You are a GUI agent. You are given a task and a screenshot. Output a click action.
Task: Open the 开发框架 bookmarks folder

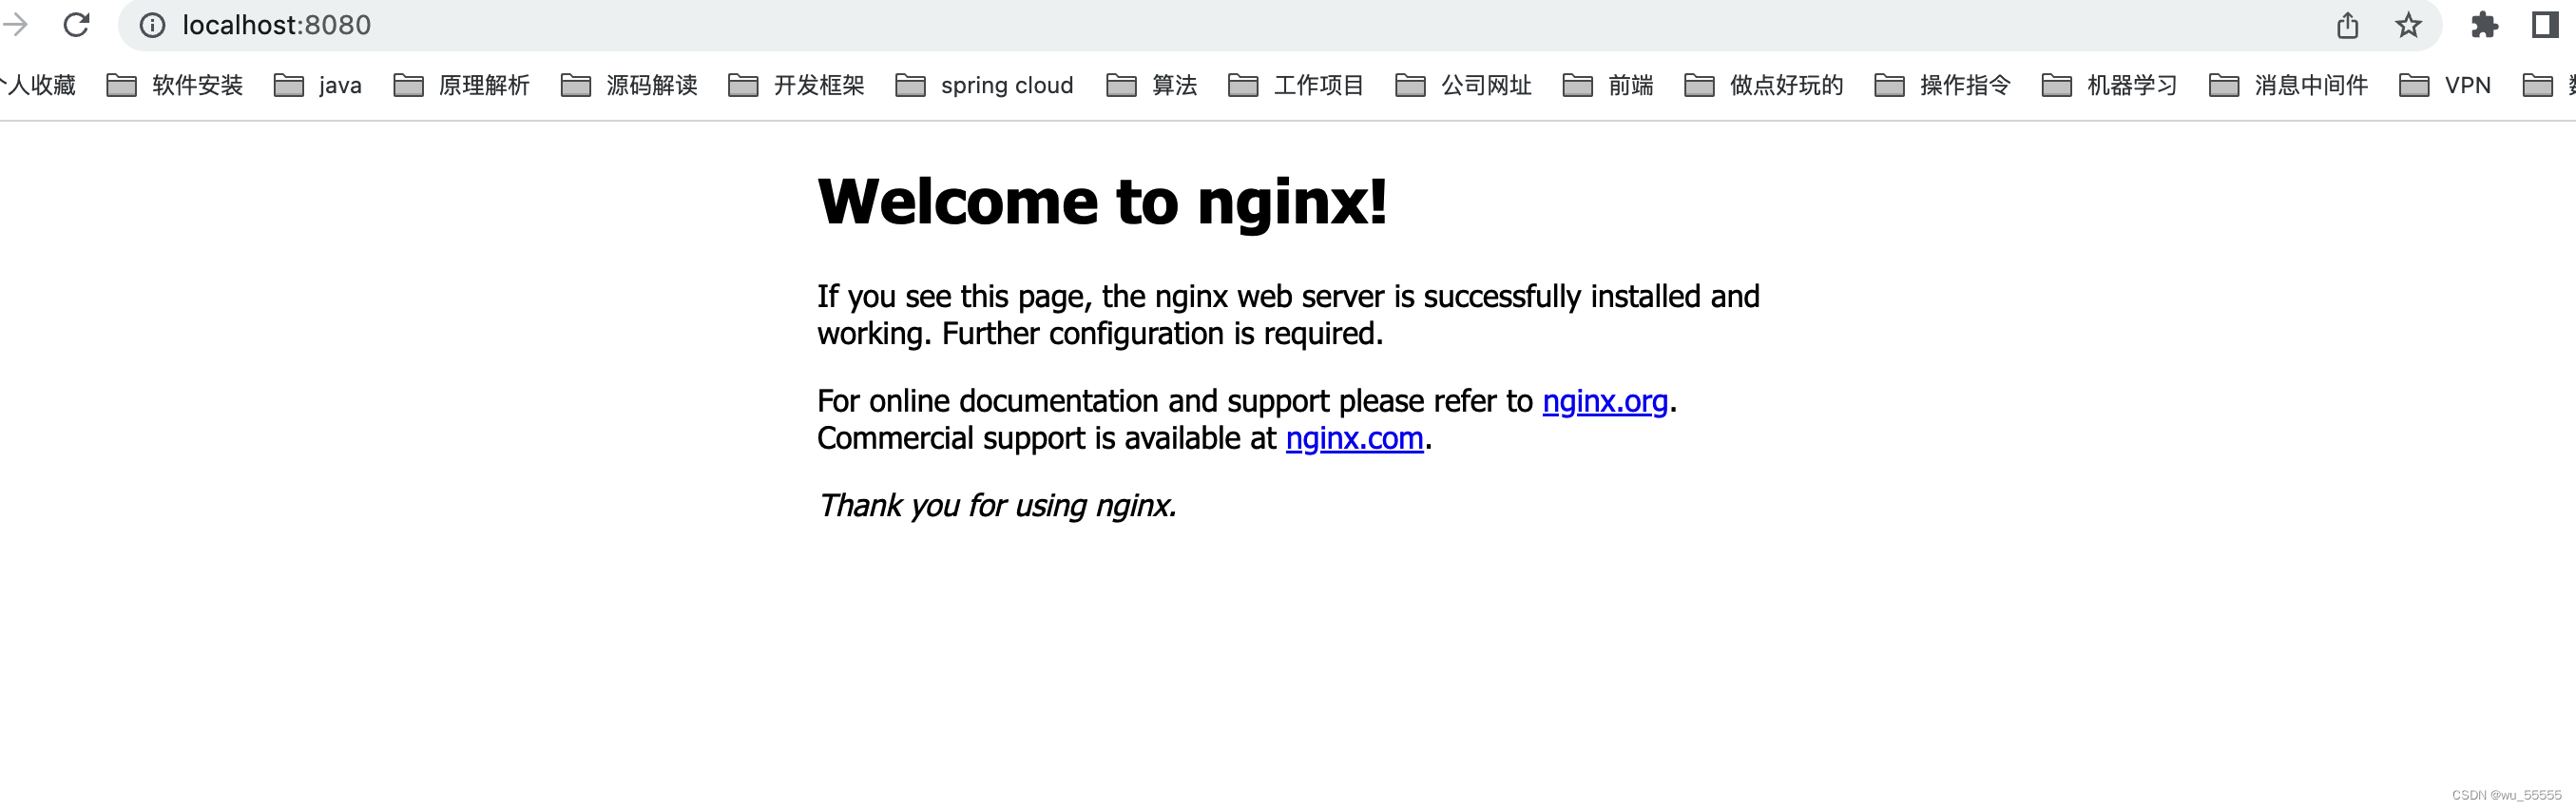pos(796,86)
